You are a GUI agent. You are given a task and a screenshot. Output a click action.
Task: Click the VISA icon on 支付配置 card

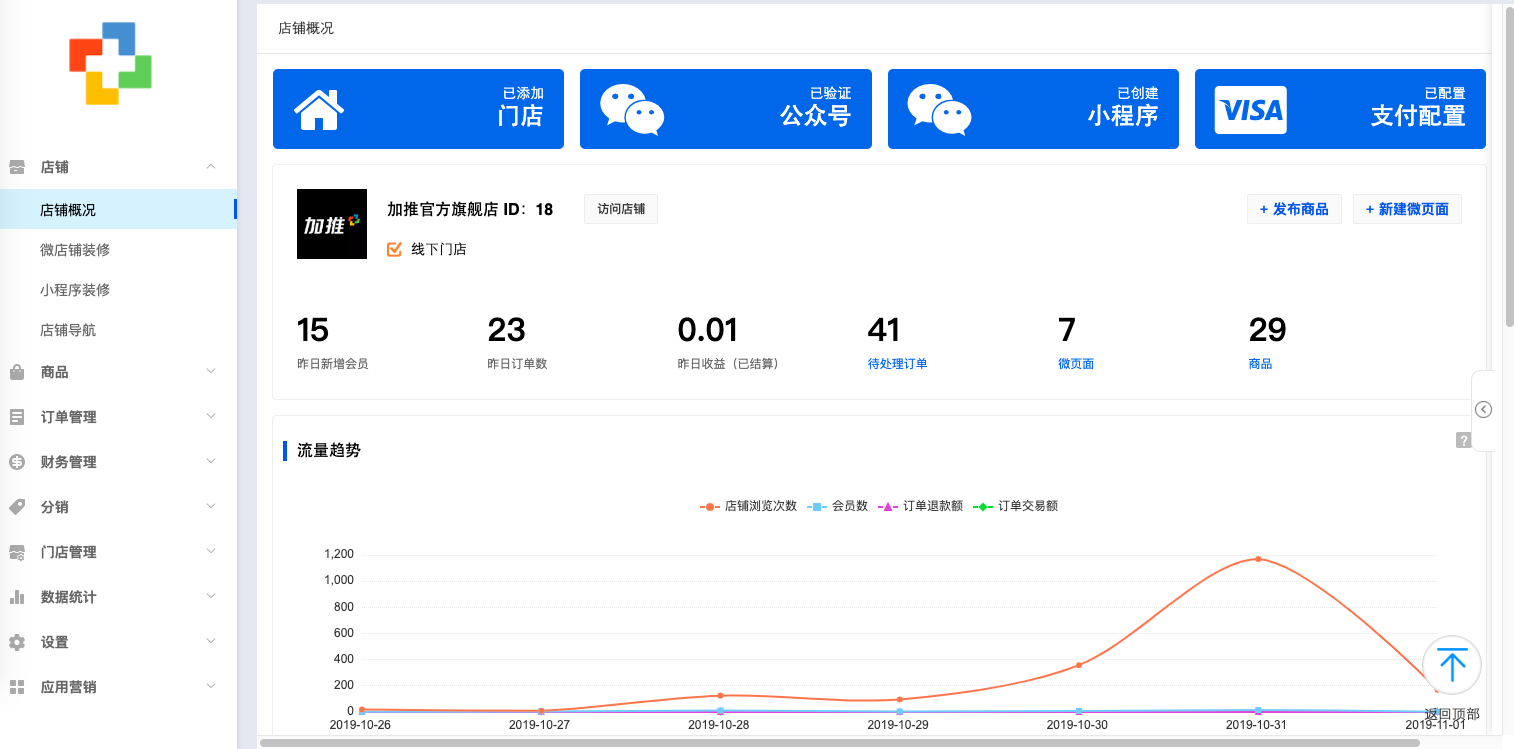coord(1251,109)
